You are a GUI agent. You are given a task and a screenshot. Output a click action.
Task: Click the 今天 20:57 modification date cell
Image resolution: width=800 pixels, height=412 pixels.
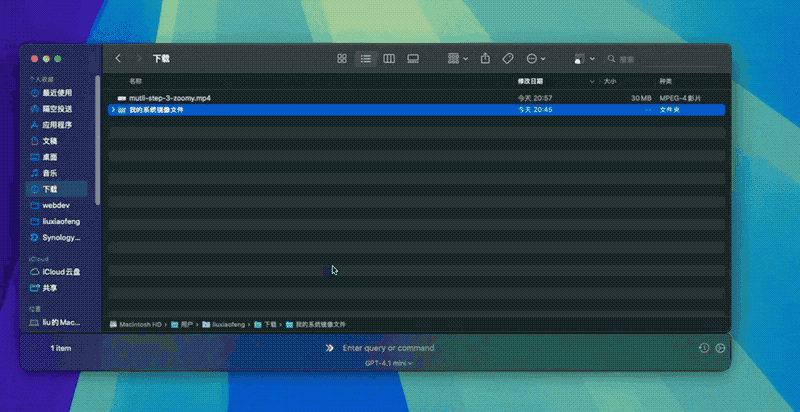click(535, 98)
